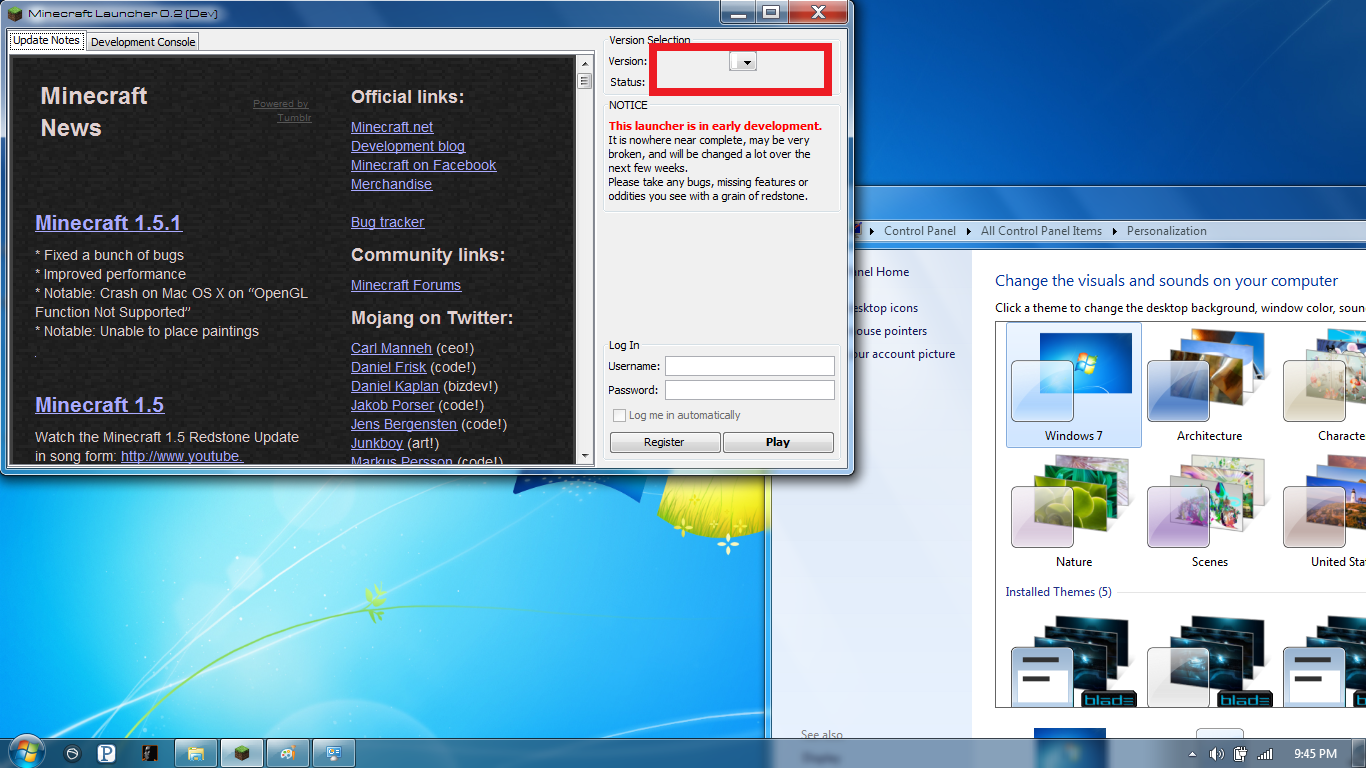The image size is (1366, 768).
Task: Select the Nature theme thumbnail
Action: point(1074,511)
